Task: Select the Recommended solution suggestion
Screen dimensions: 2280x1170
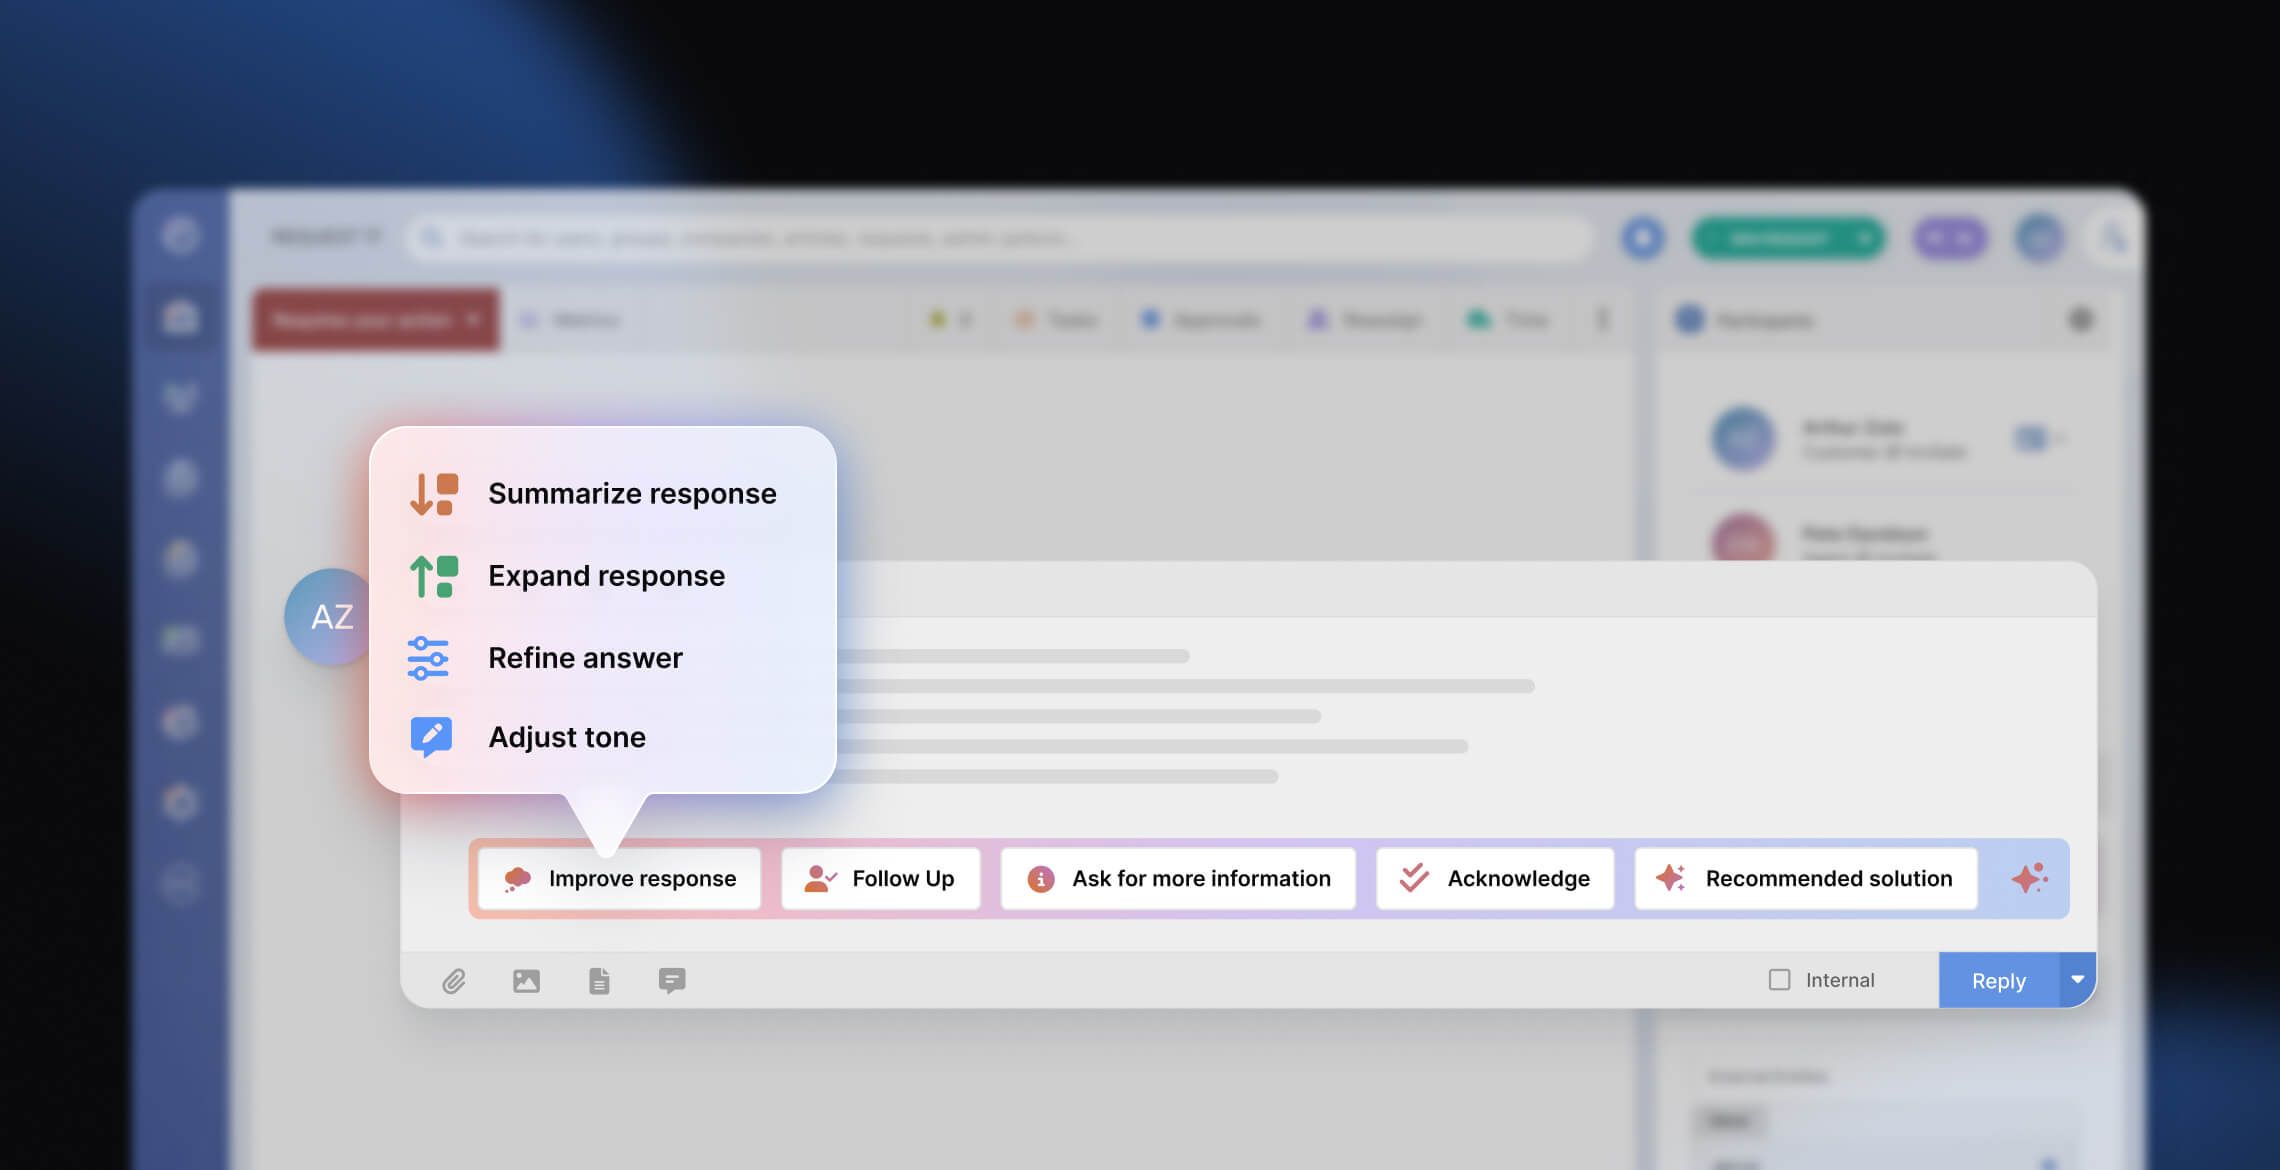Action: (1804, 878)
